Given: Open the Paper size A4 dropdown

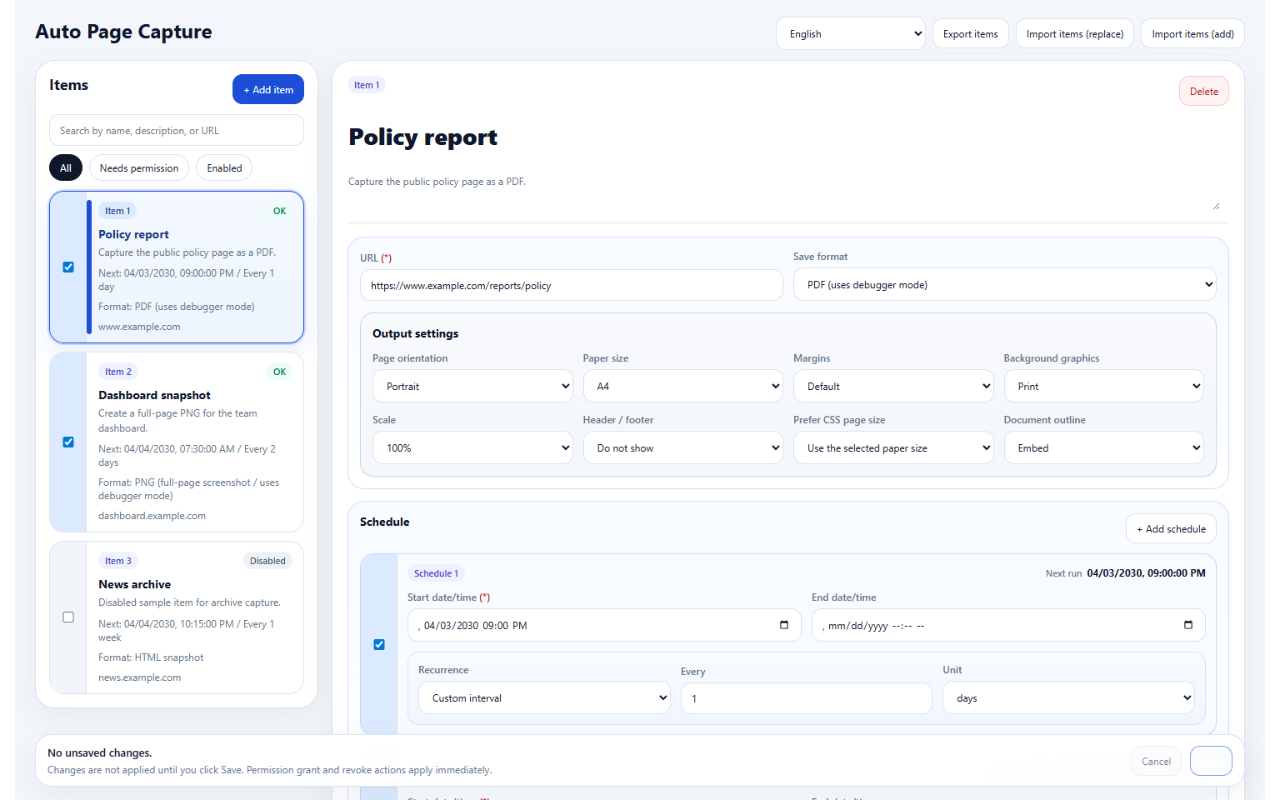Looking at the screenshot, I should [683, 386].
